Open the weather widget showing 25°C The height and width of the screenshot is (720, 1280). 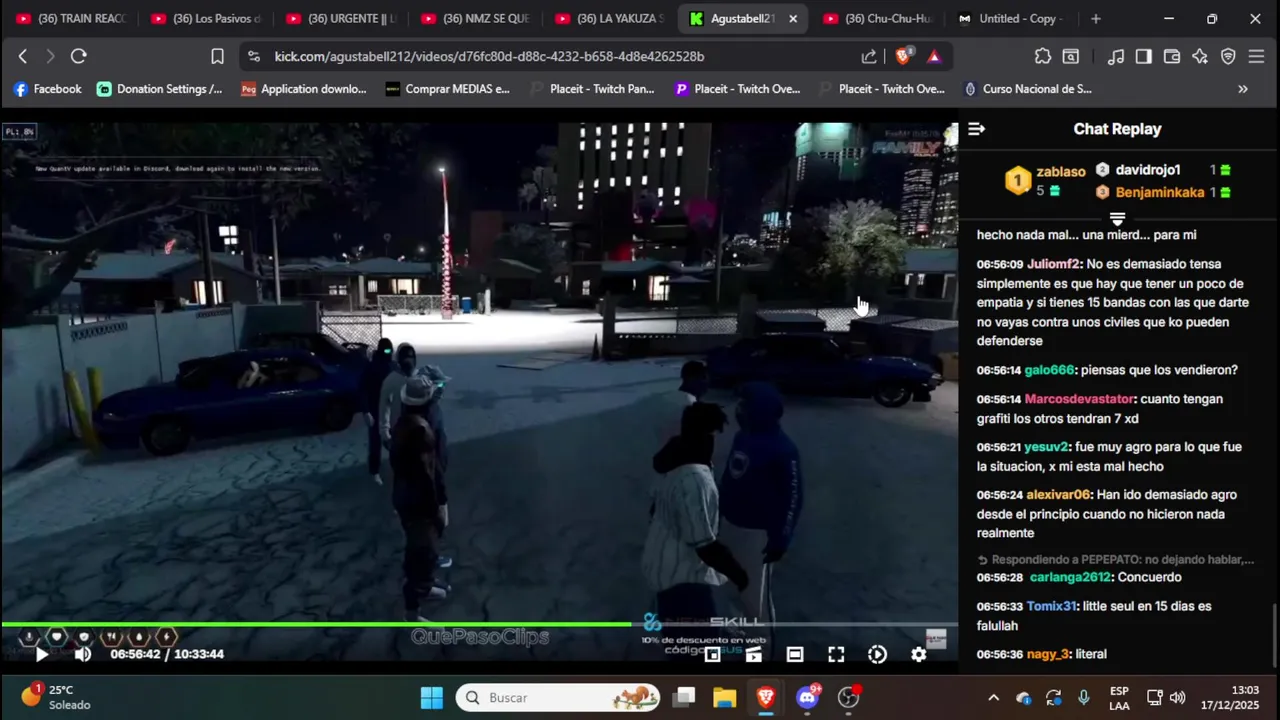pos(55,697)
